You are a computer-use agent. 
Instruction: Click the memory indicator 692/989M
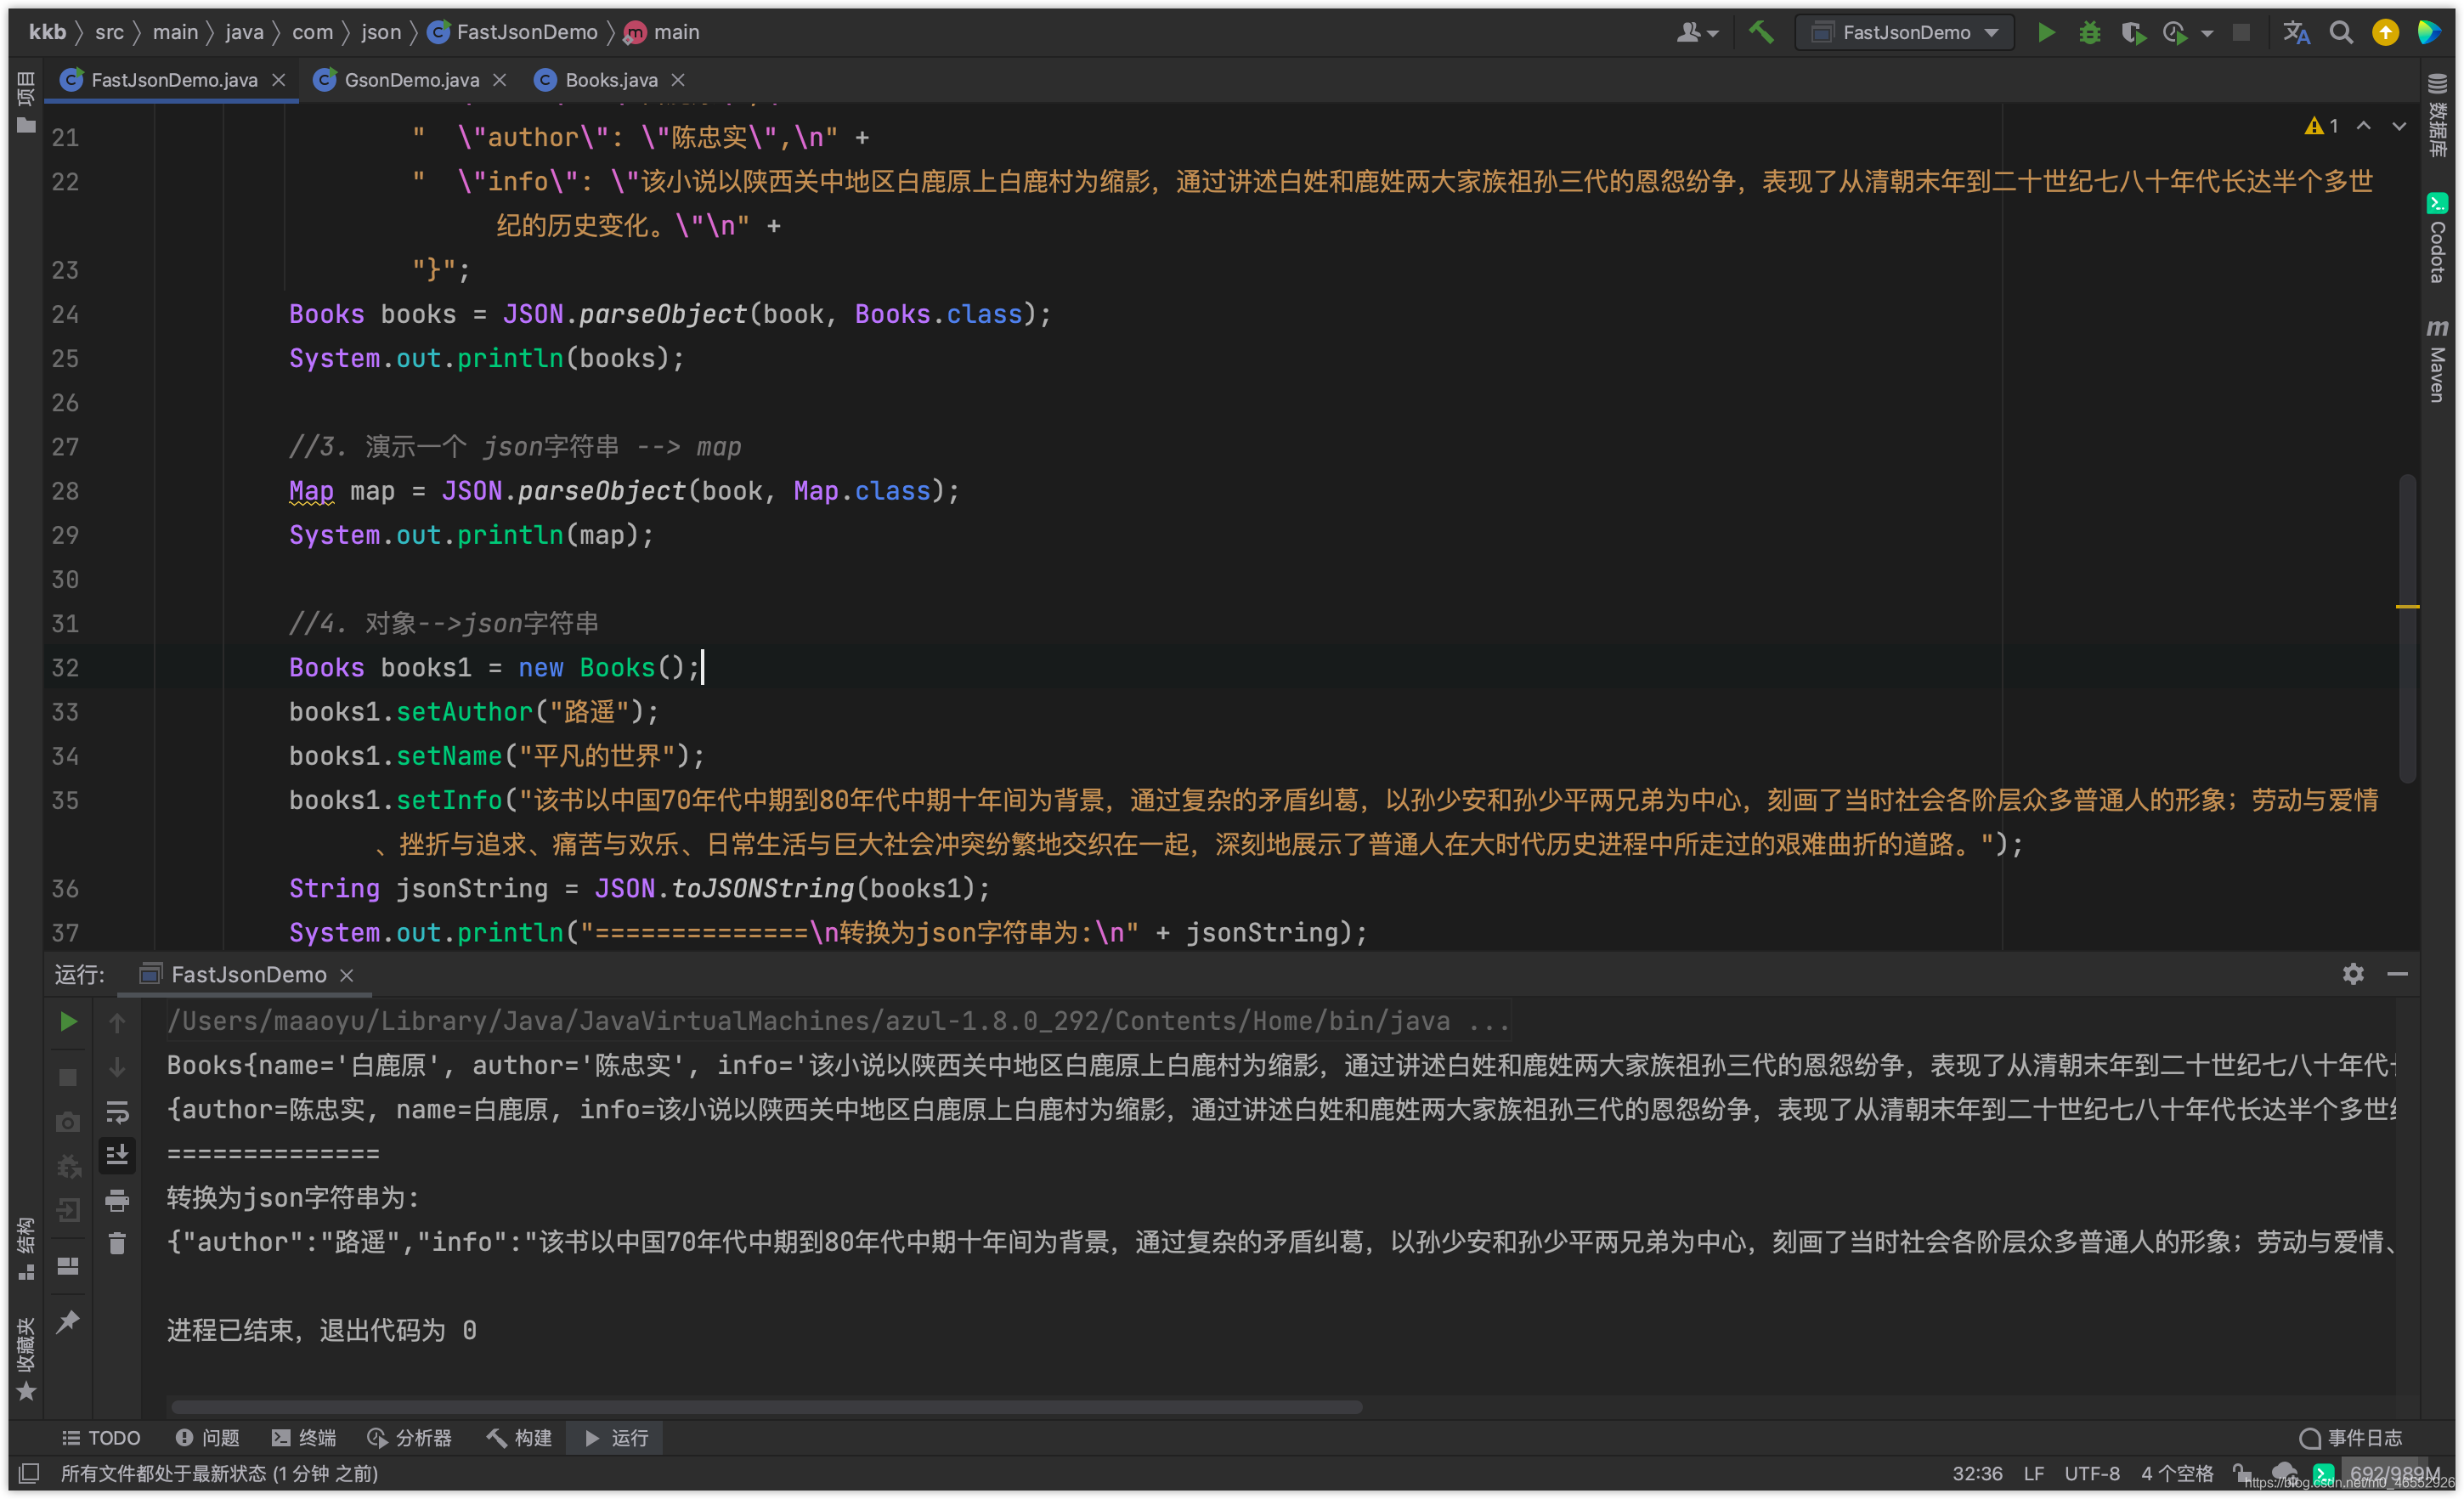tap(2396, 1473)
